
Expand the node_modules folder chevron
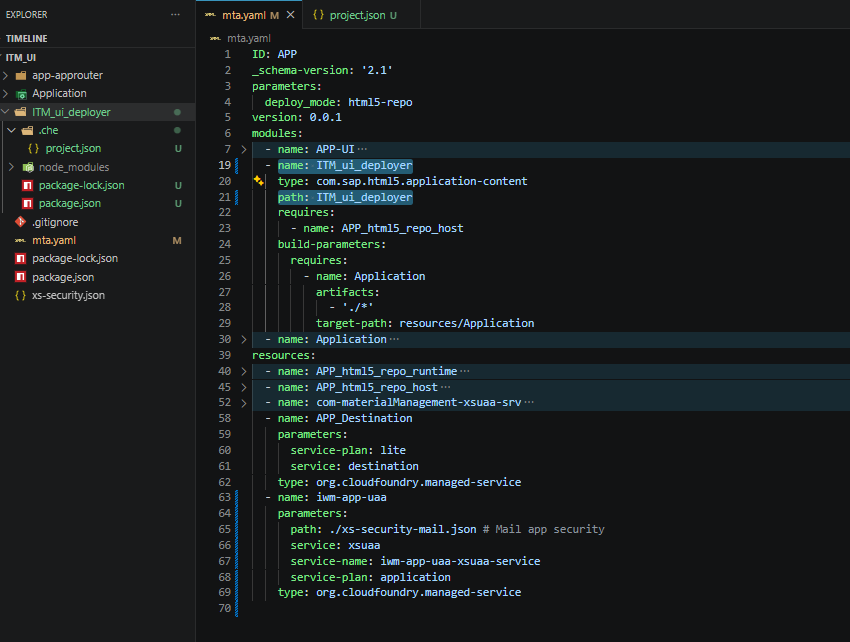pos(11,167)
